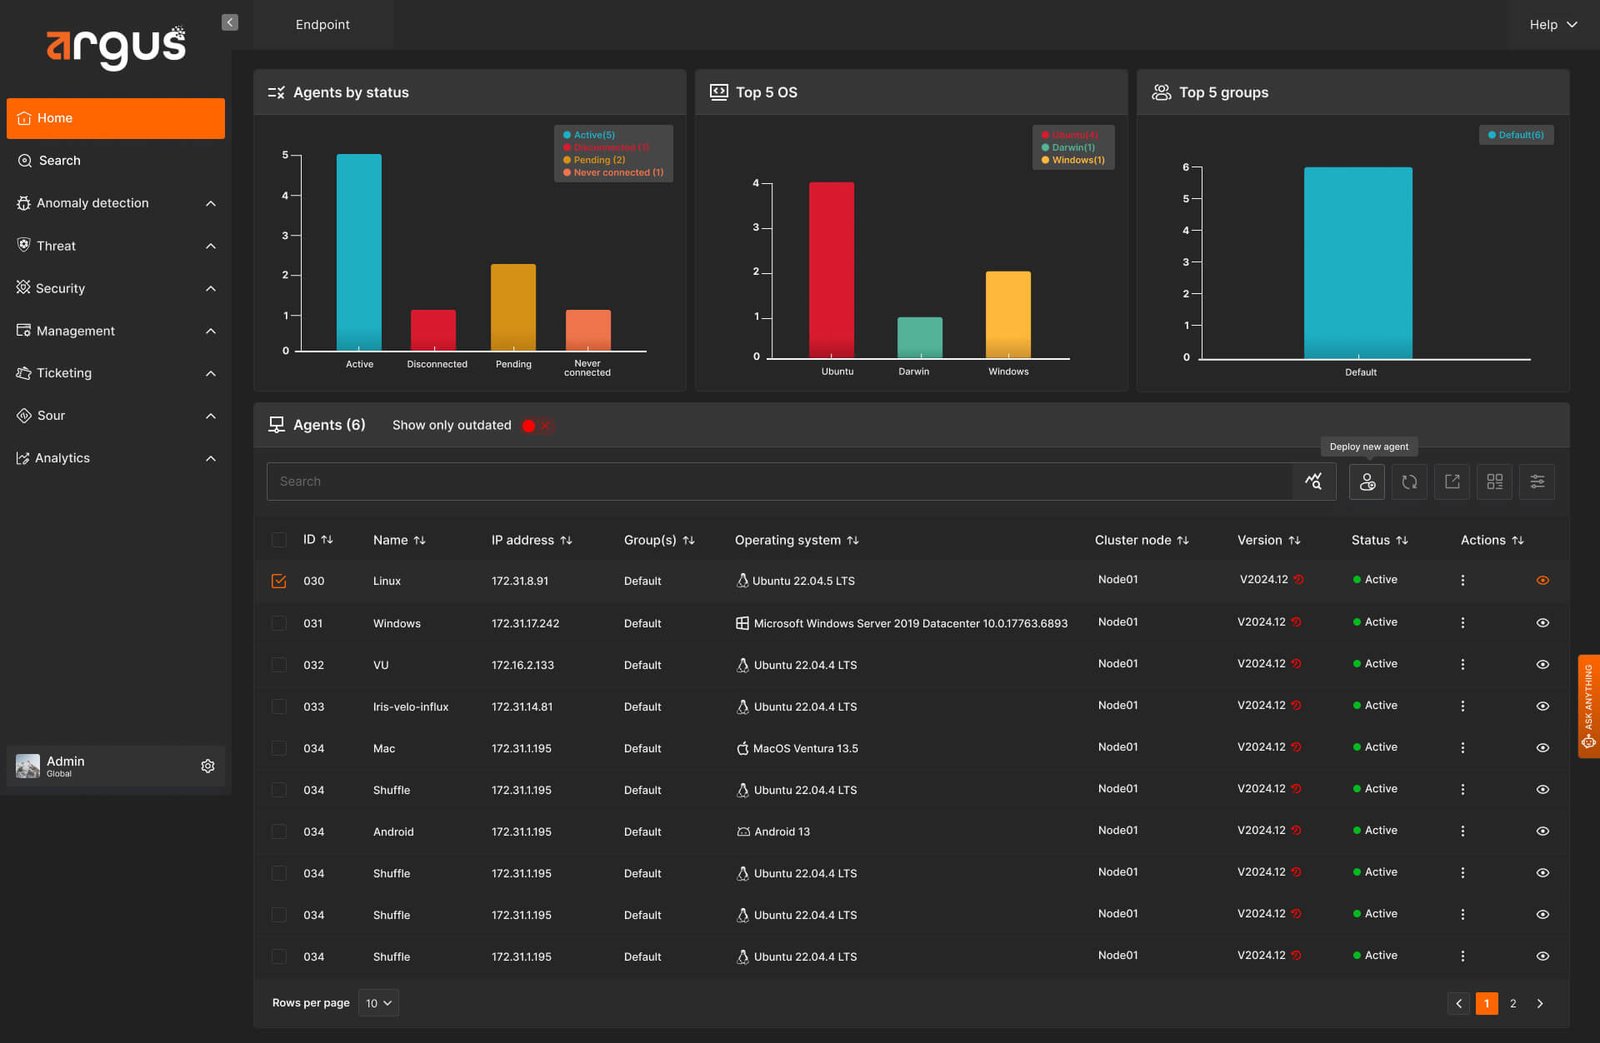View details via eye icon for Mac agent
1600x1043 pixels.
click(x=1543, y=748)
